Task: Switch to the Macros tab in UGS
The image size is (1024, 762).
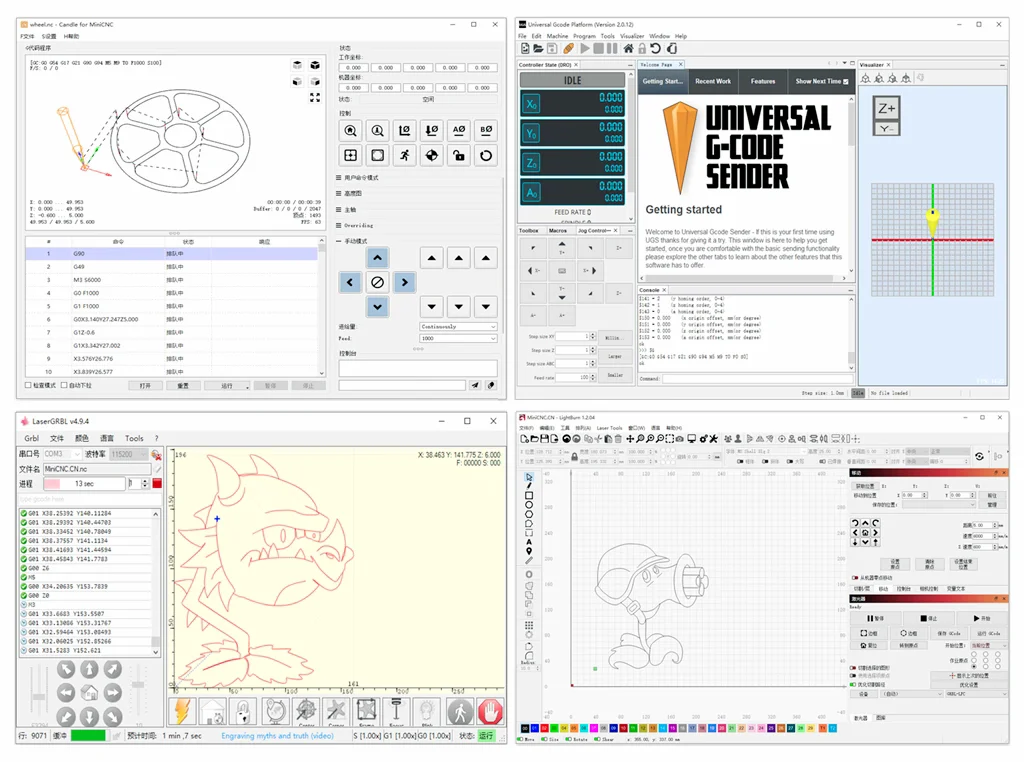Action: (x=558, y=230)
